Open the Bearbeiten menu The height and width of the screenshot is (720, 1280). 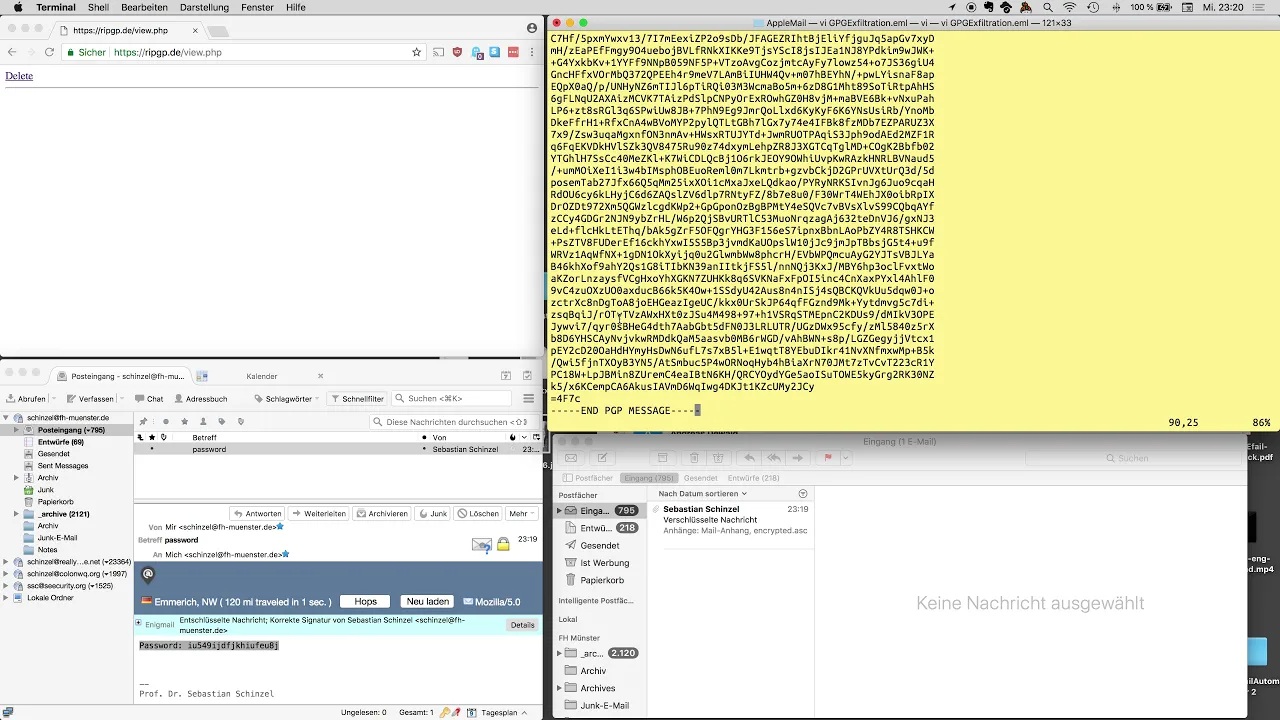(144, 7)
